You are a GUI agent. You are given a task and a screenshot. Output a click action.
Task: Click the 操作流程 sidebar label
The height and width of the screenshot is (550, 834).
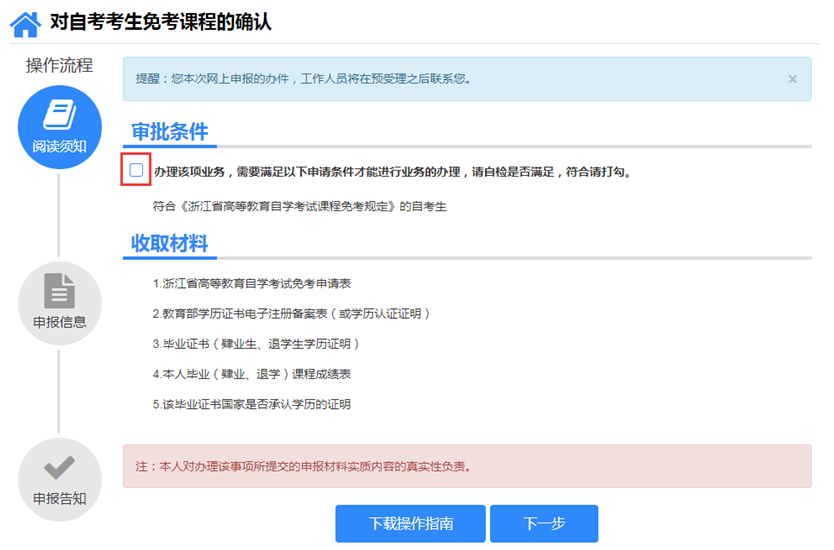tap(59, 66)
